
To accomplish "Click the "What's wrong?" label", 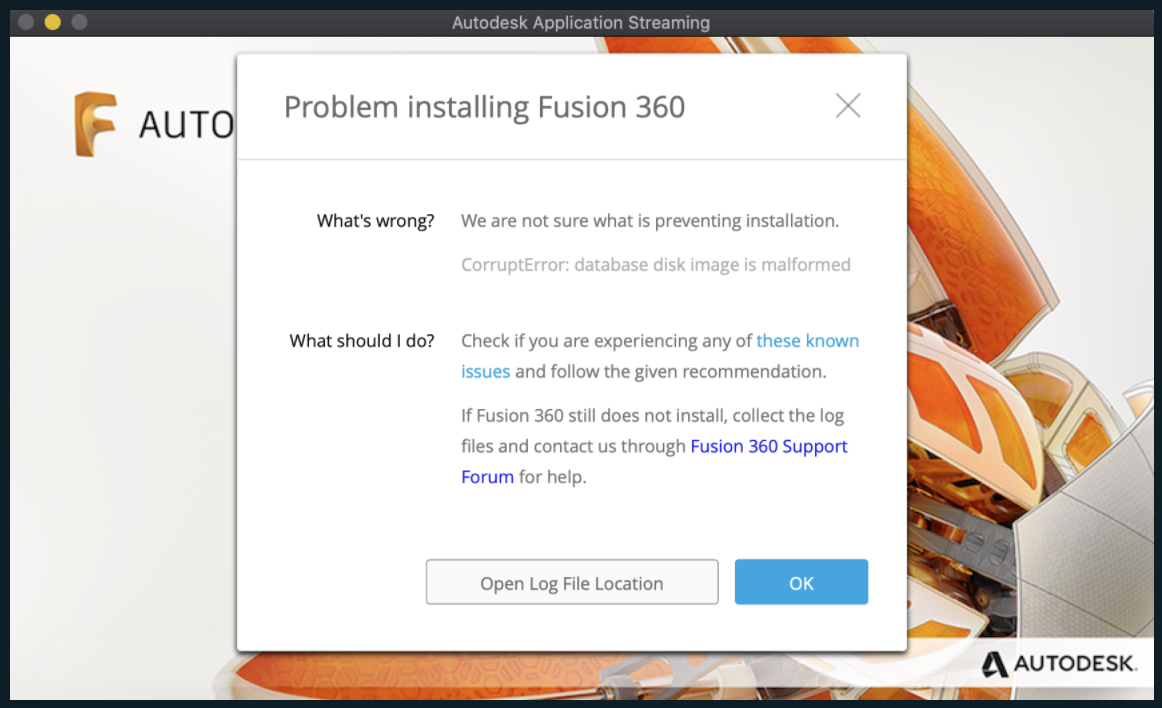I will [375, 221].
